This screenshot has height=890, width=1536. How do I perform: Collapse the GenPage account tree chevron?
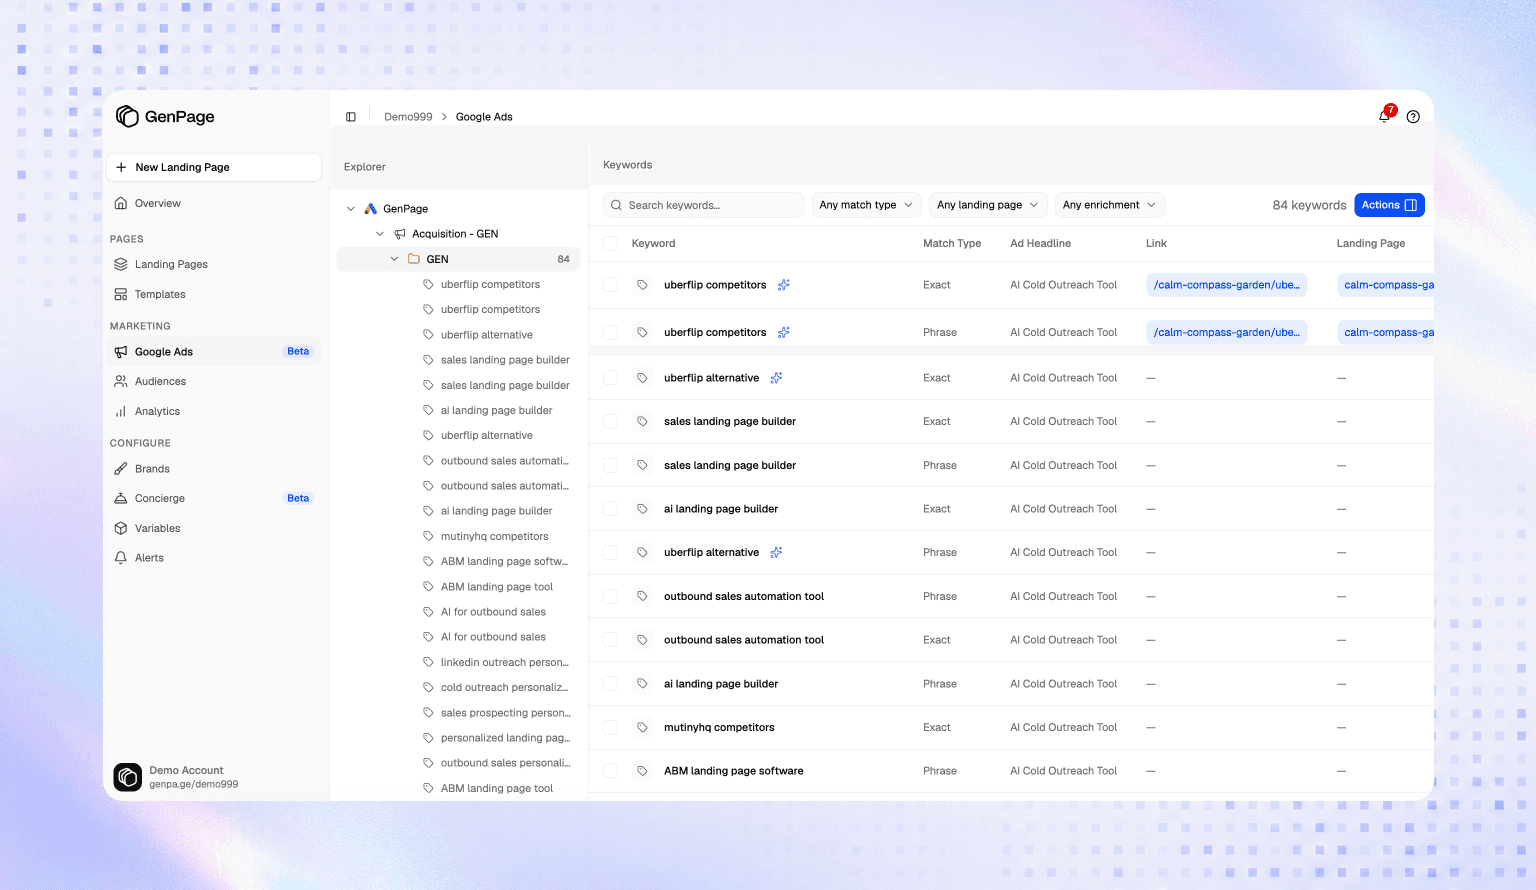pyautogui.click(x=351, y=209)
